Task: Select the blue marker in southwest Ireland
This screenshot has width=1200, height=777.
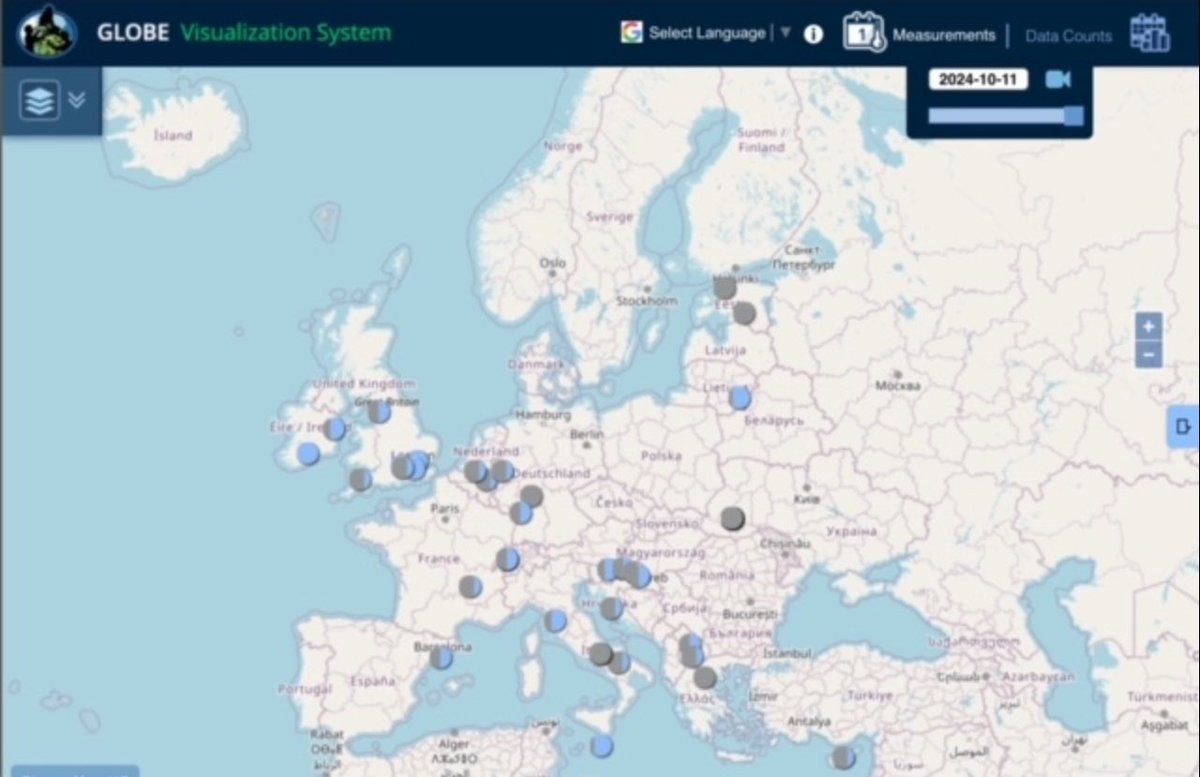Action: coord(309,454)
